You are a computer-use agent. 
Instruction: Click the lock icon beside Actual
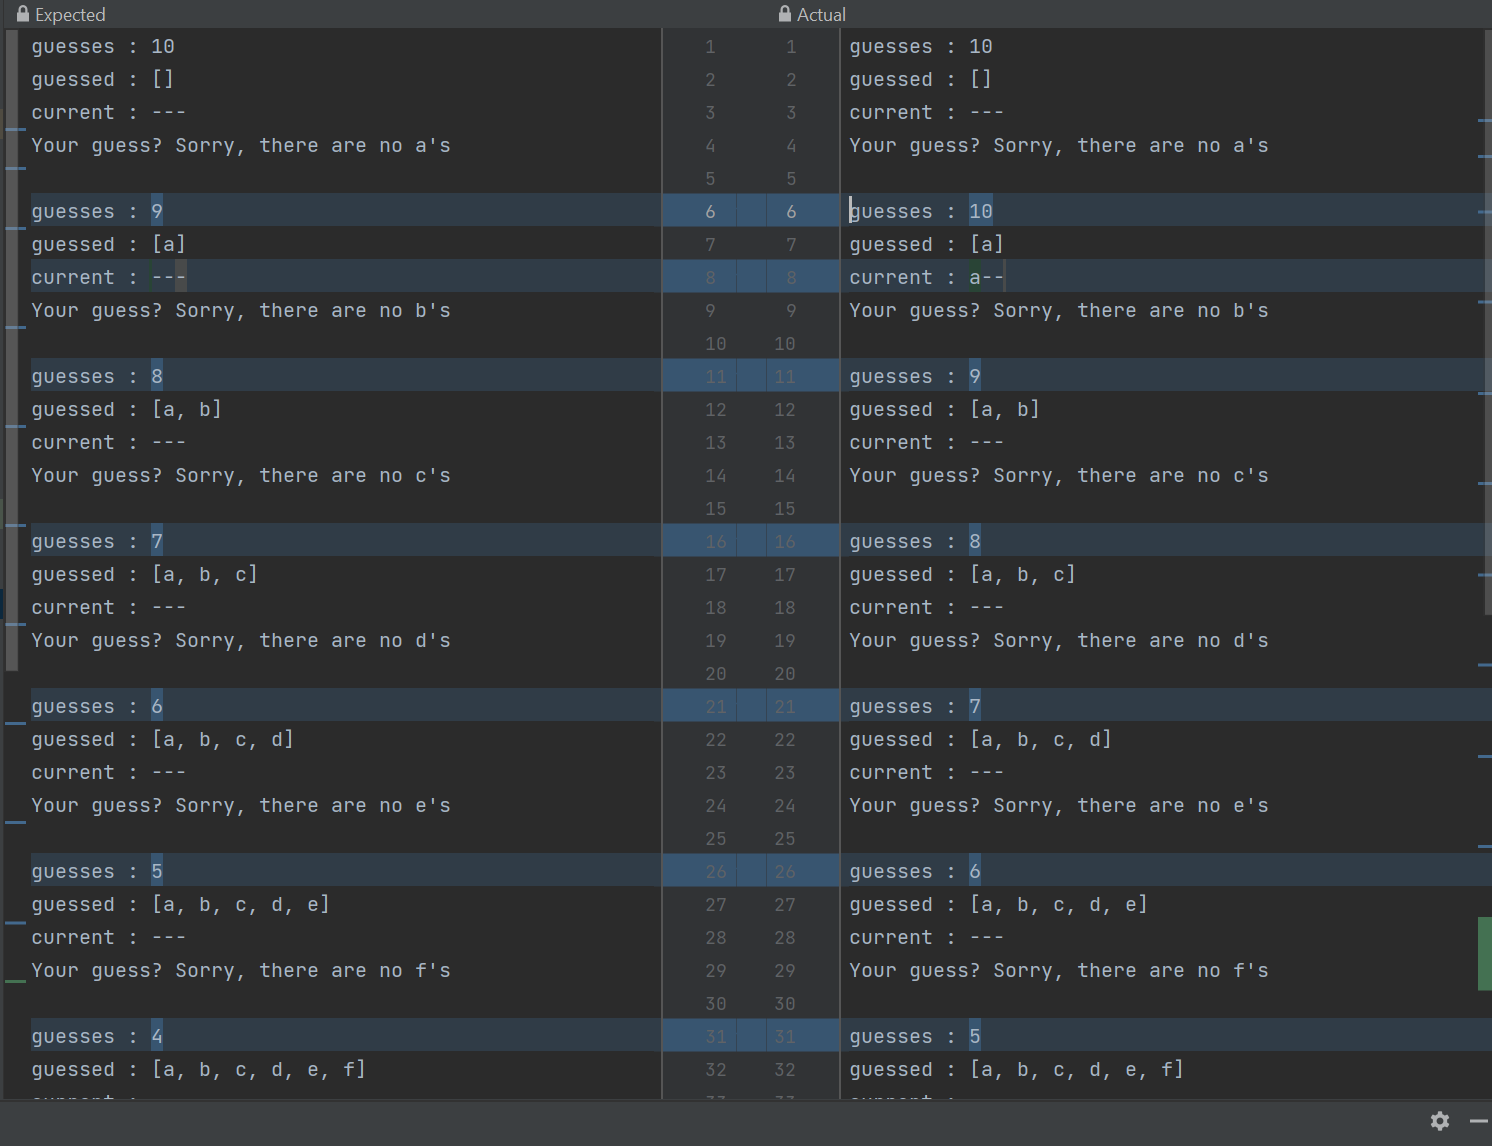[784, 14]
